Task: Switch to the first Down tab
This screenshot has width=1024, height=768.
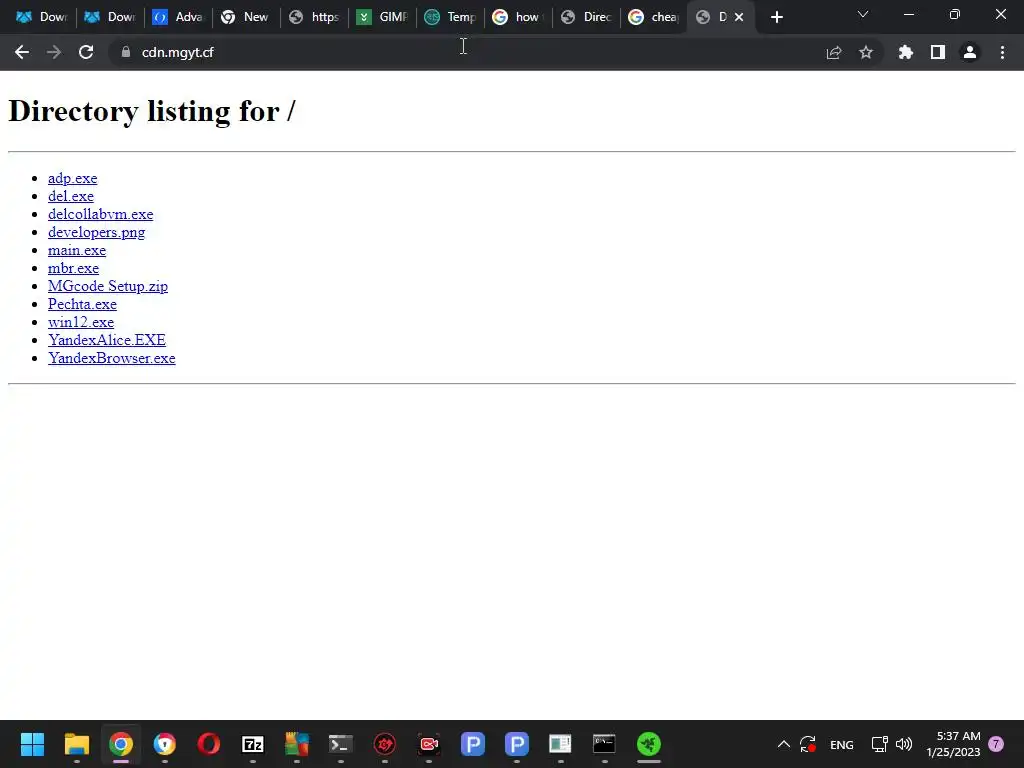Action: tap(41, 17)
